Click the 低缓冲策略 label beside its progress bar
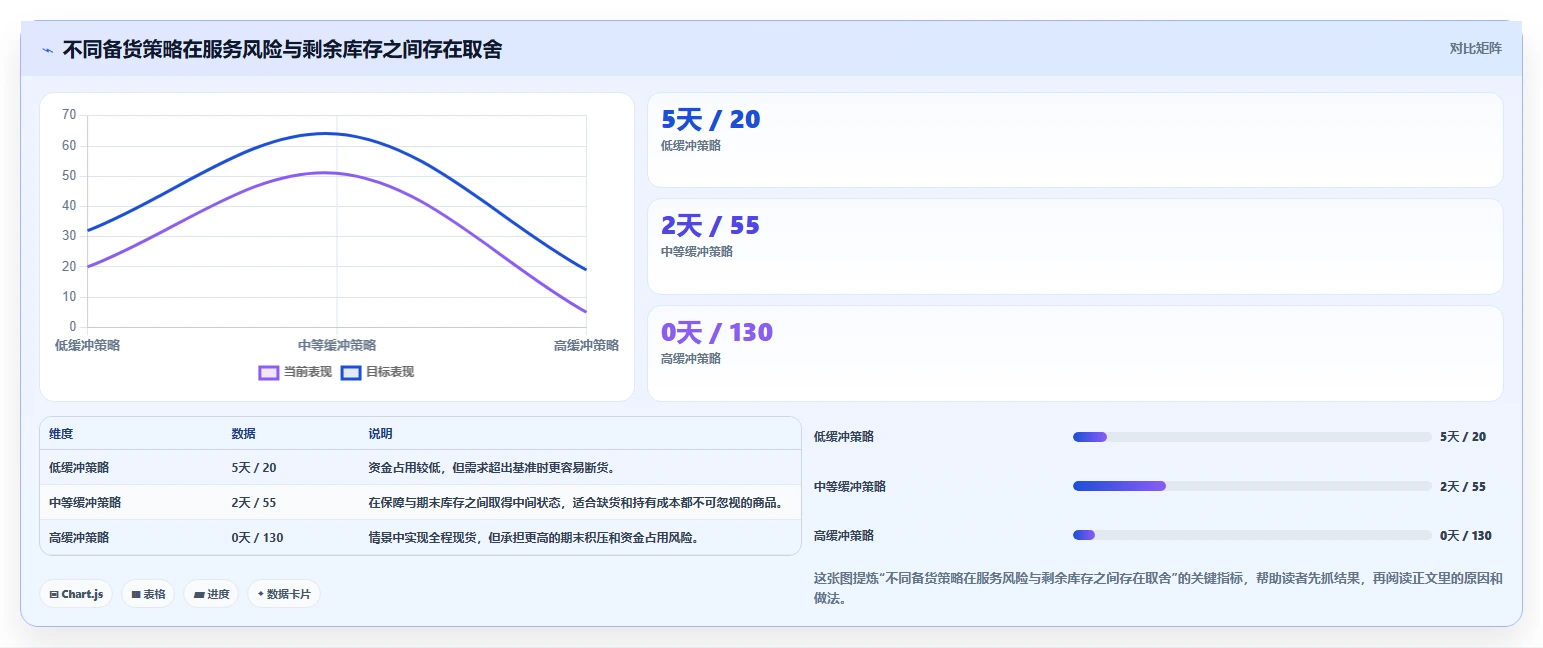 844,437
